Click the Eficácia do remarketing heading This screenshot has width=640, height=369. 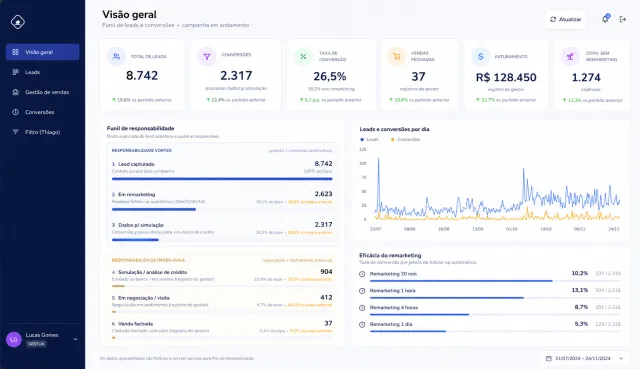(390, 255)
